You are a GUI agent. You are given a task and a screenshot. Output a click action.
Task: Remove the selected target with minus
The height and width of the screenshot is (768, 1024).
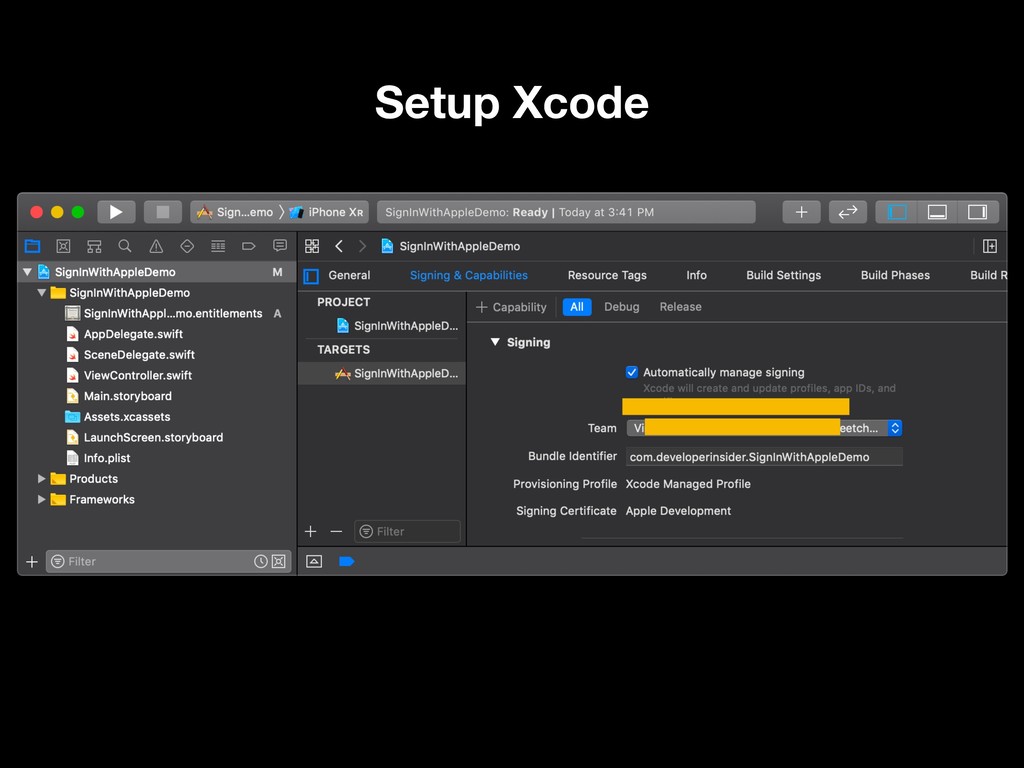[336, 532]
